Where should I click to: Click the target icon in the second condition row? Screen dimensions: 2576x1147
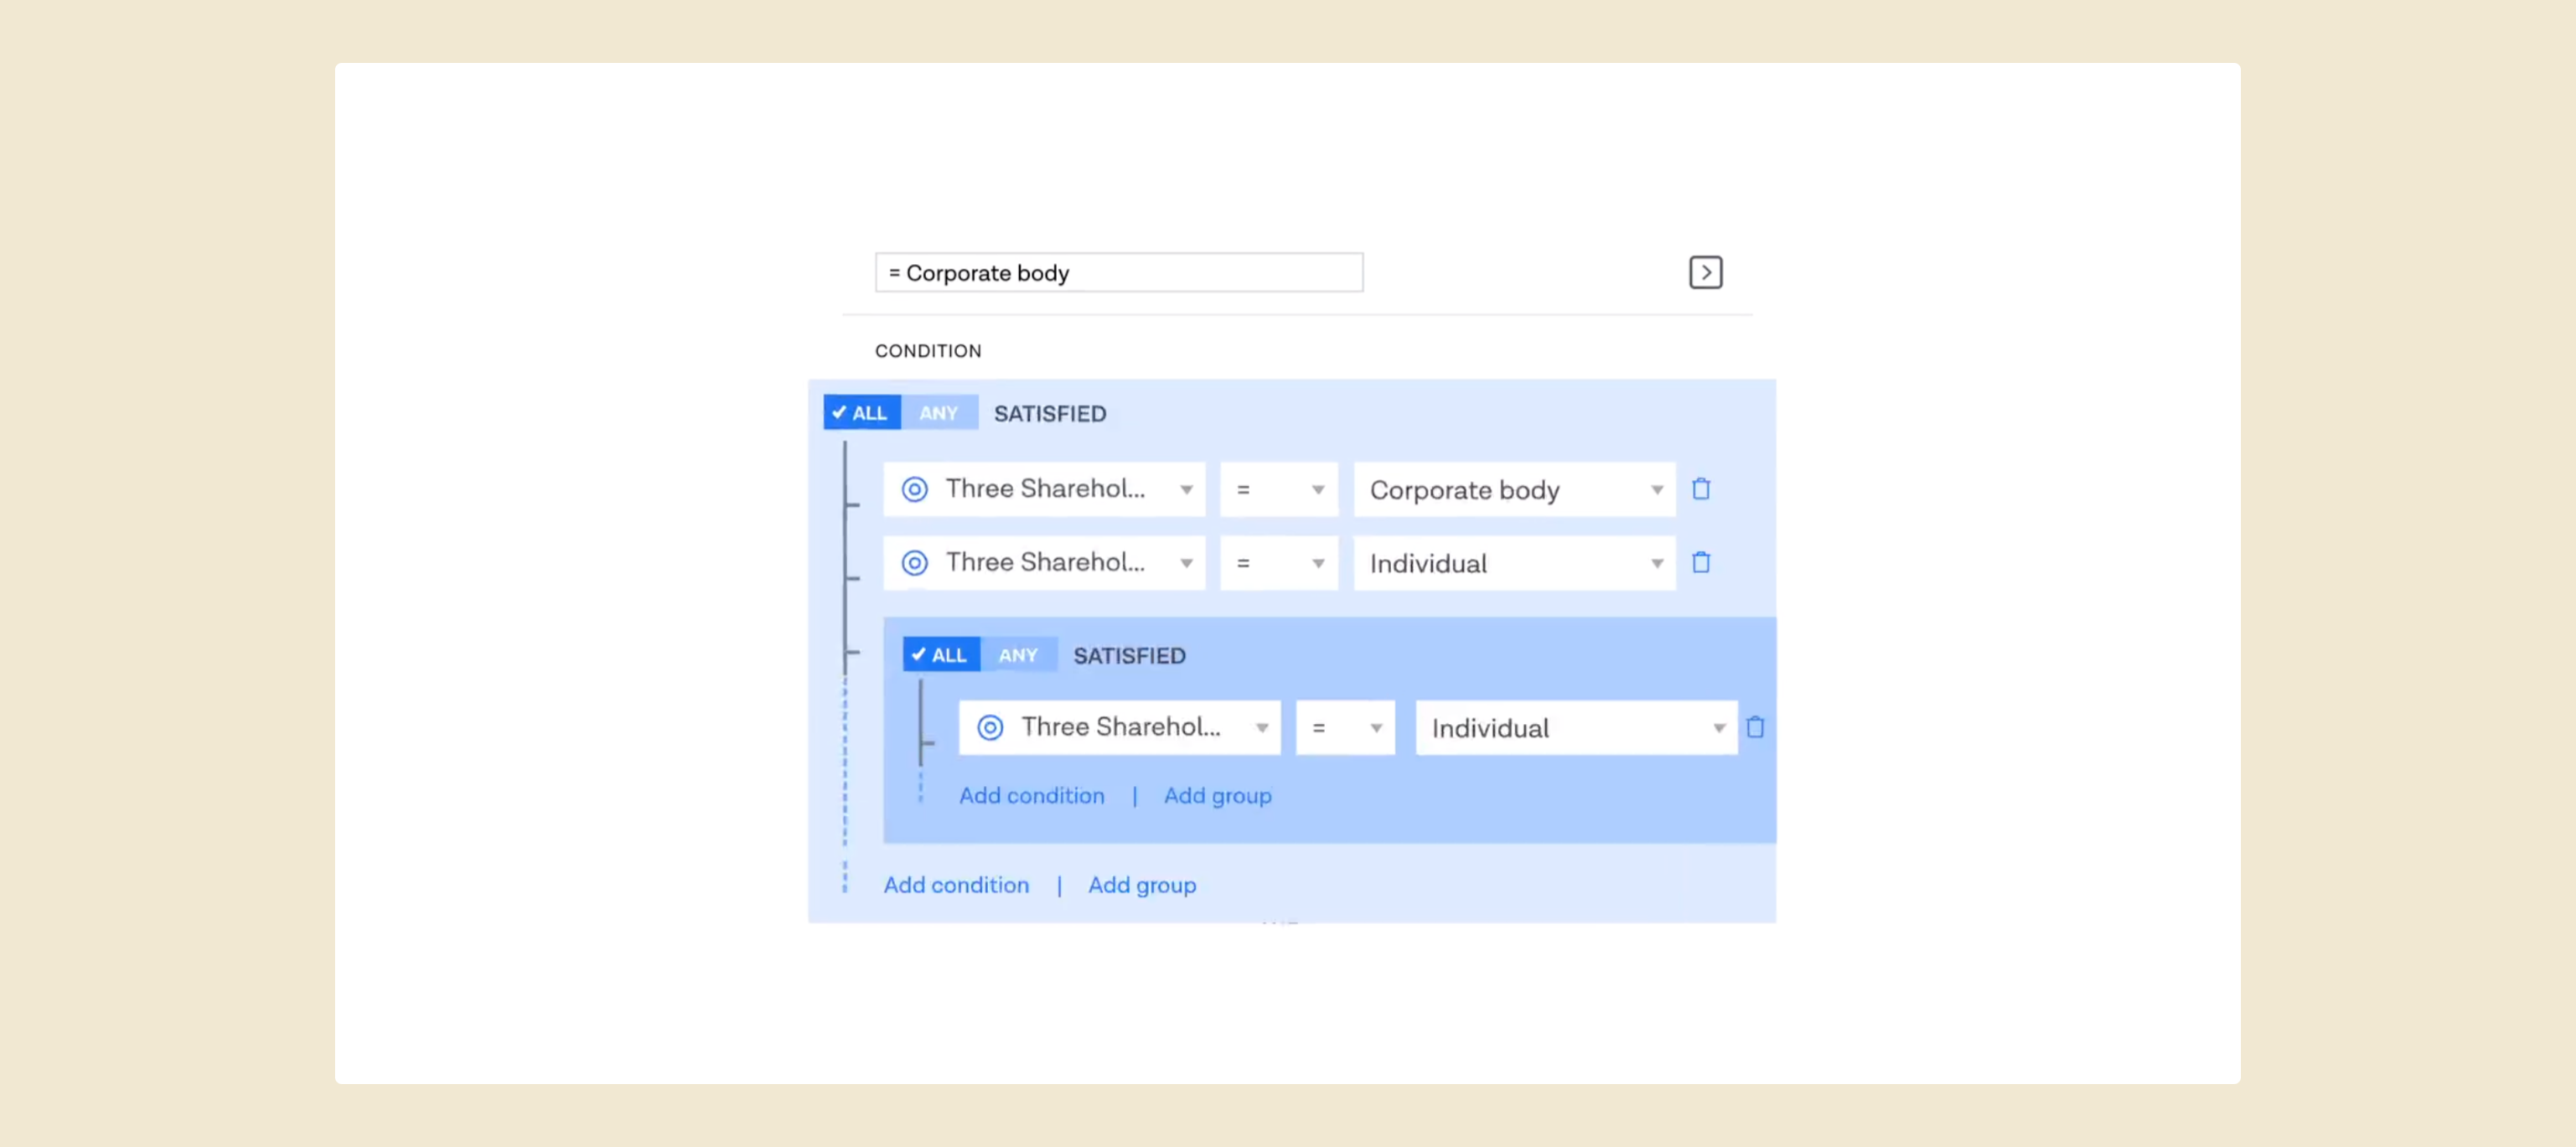pos(914,563)
